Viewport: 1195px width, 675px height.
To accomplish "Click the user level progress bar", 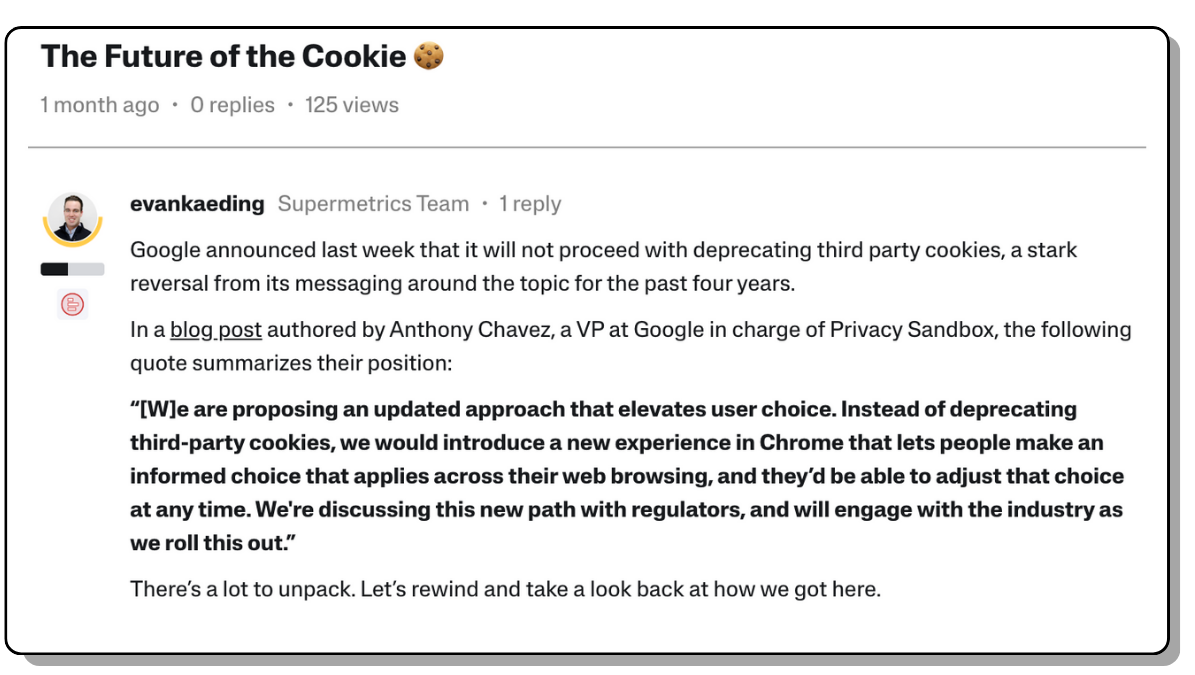I will (72, 269).
